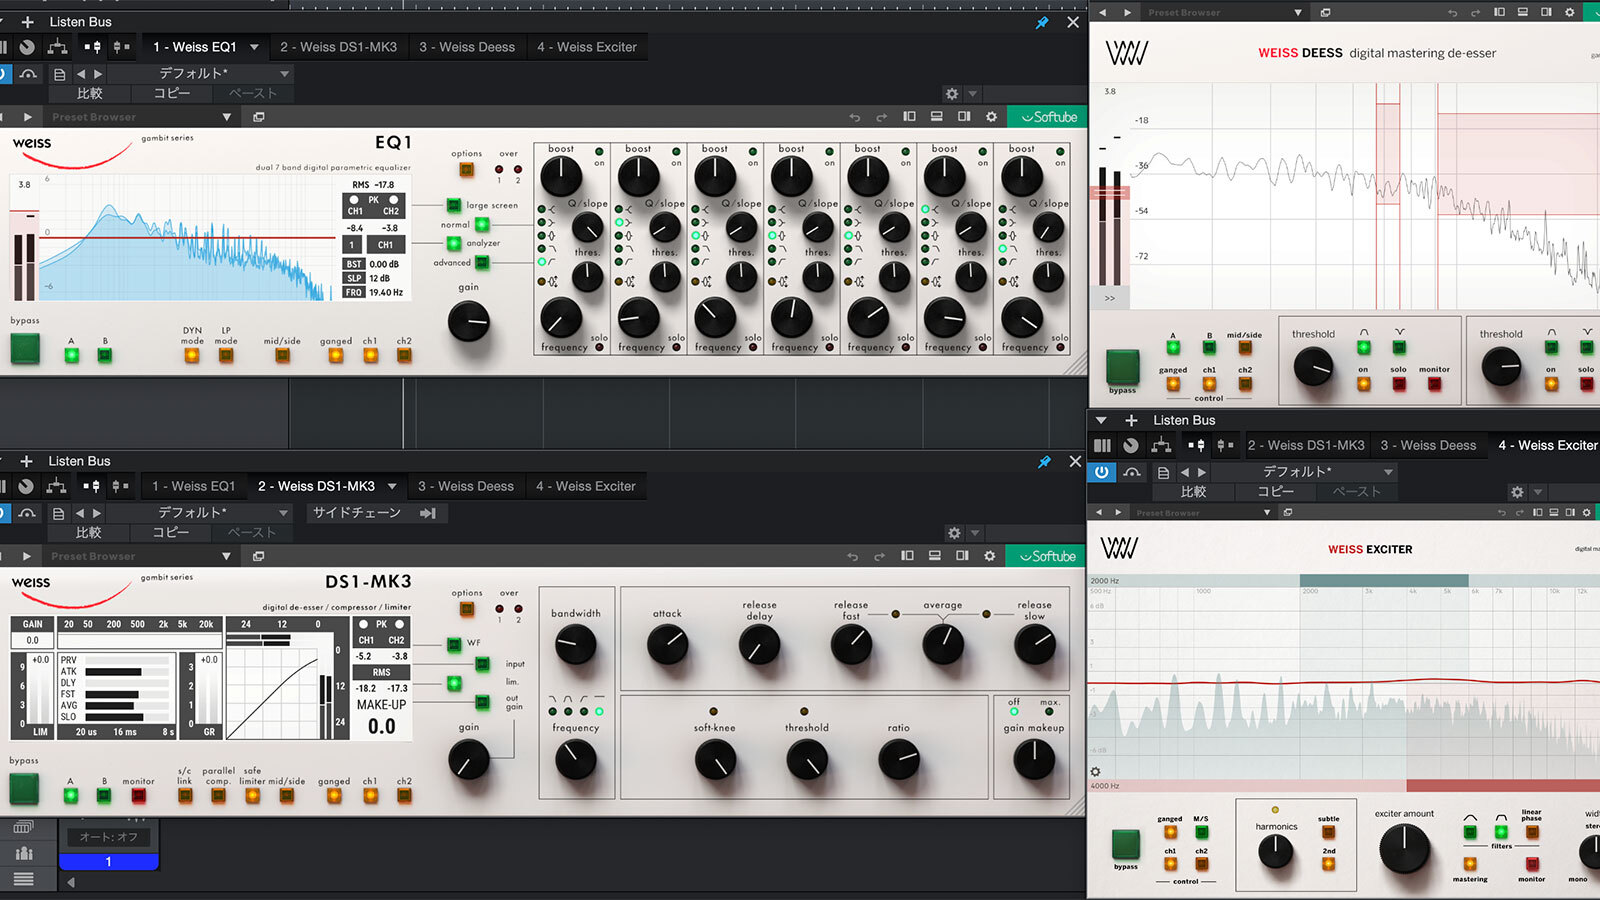Undo in the EQ1 Softube toolbar

pyautogui.click(x=854, y=117)
